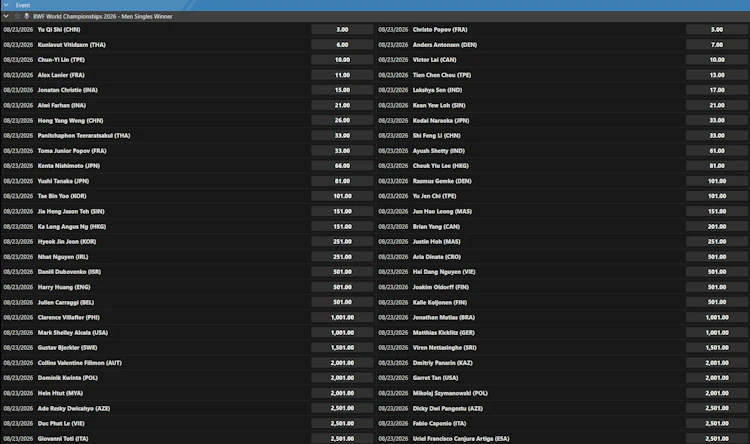Click the Matthias Kicklitz (GER) name
The width and height of the screenshot is (750, 444).
443,333
